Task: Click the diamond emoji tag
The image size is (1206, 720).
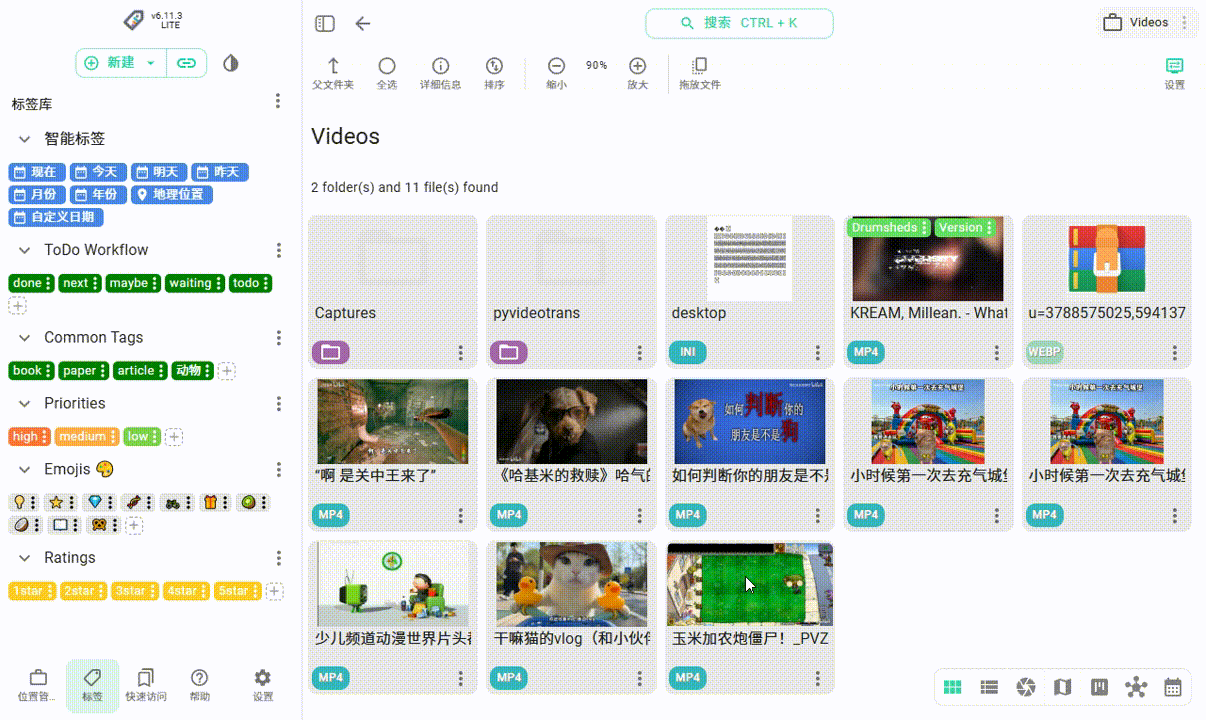Action: click(x=101, y=503)
